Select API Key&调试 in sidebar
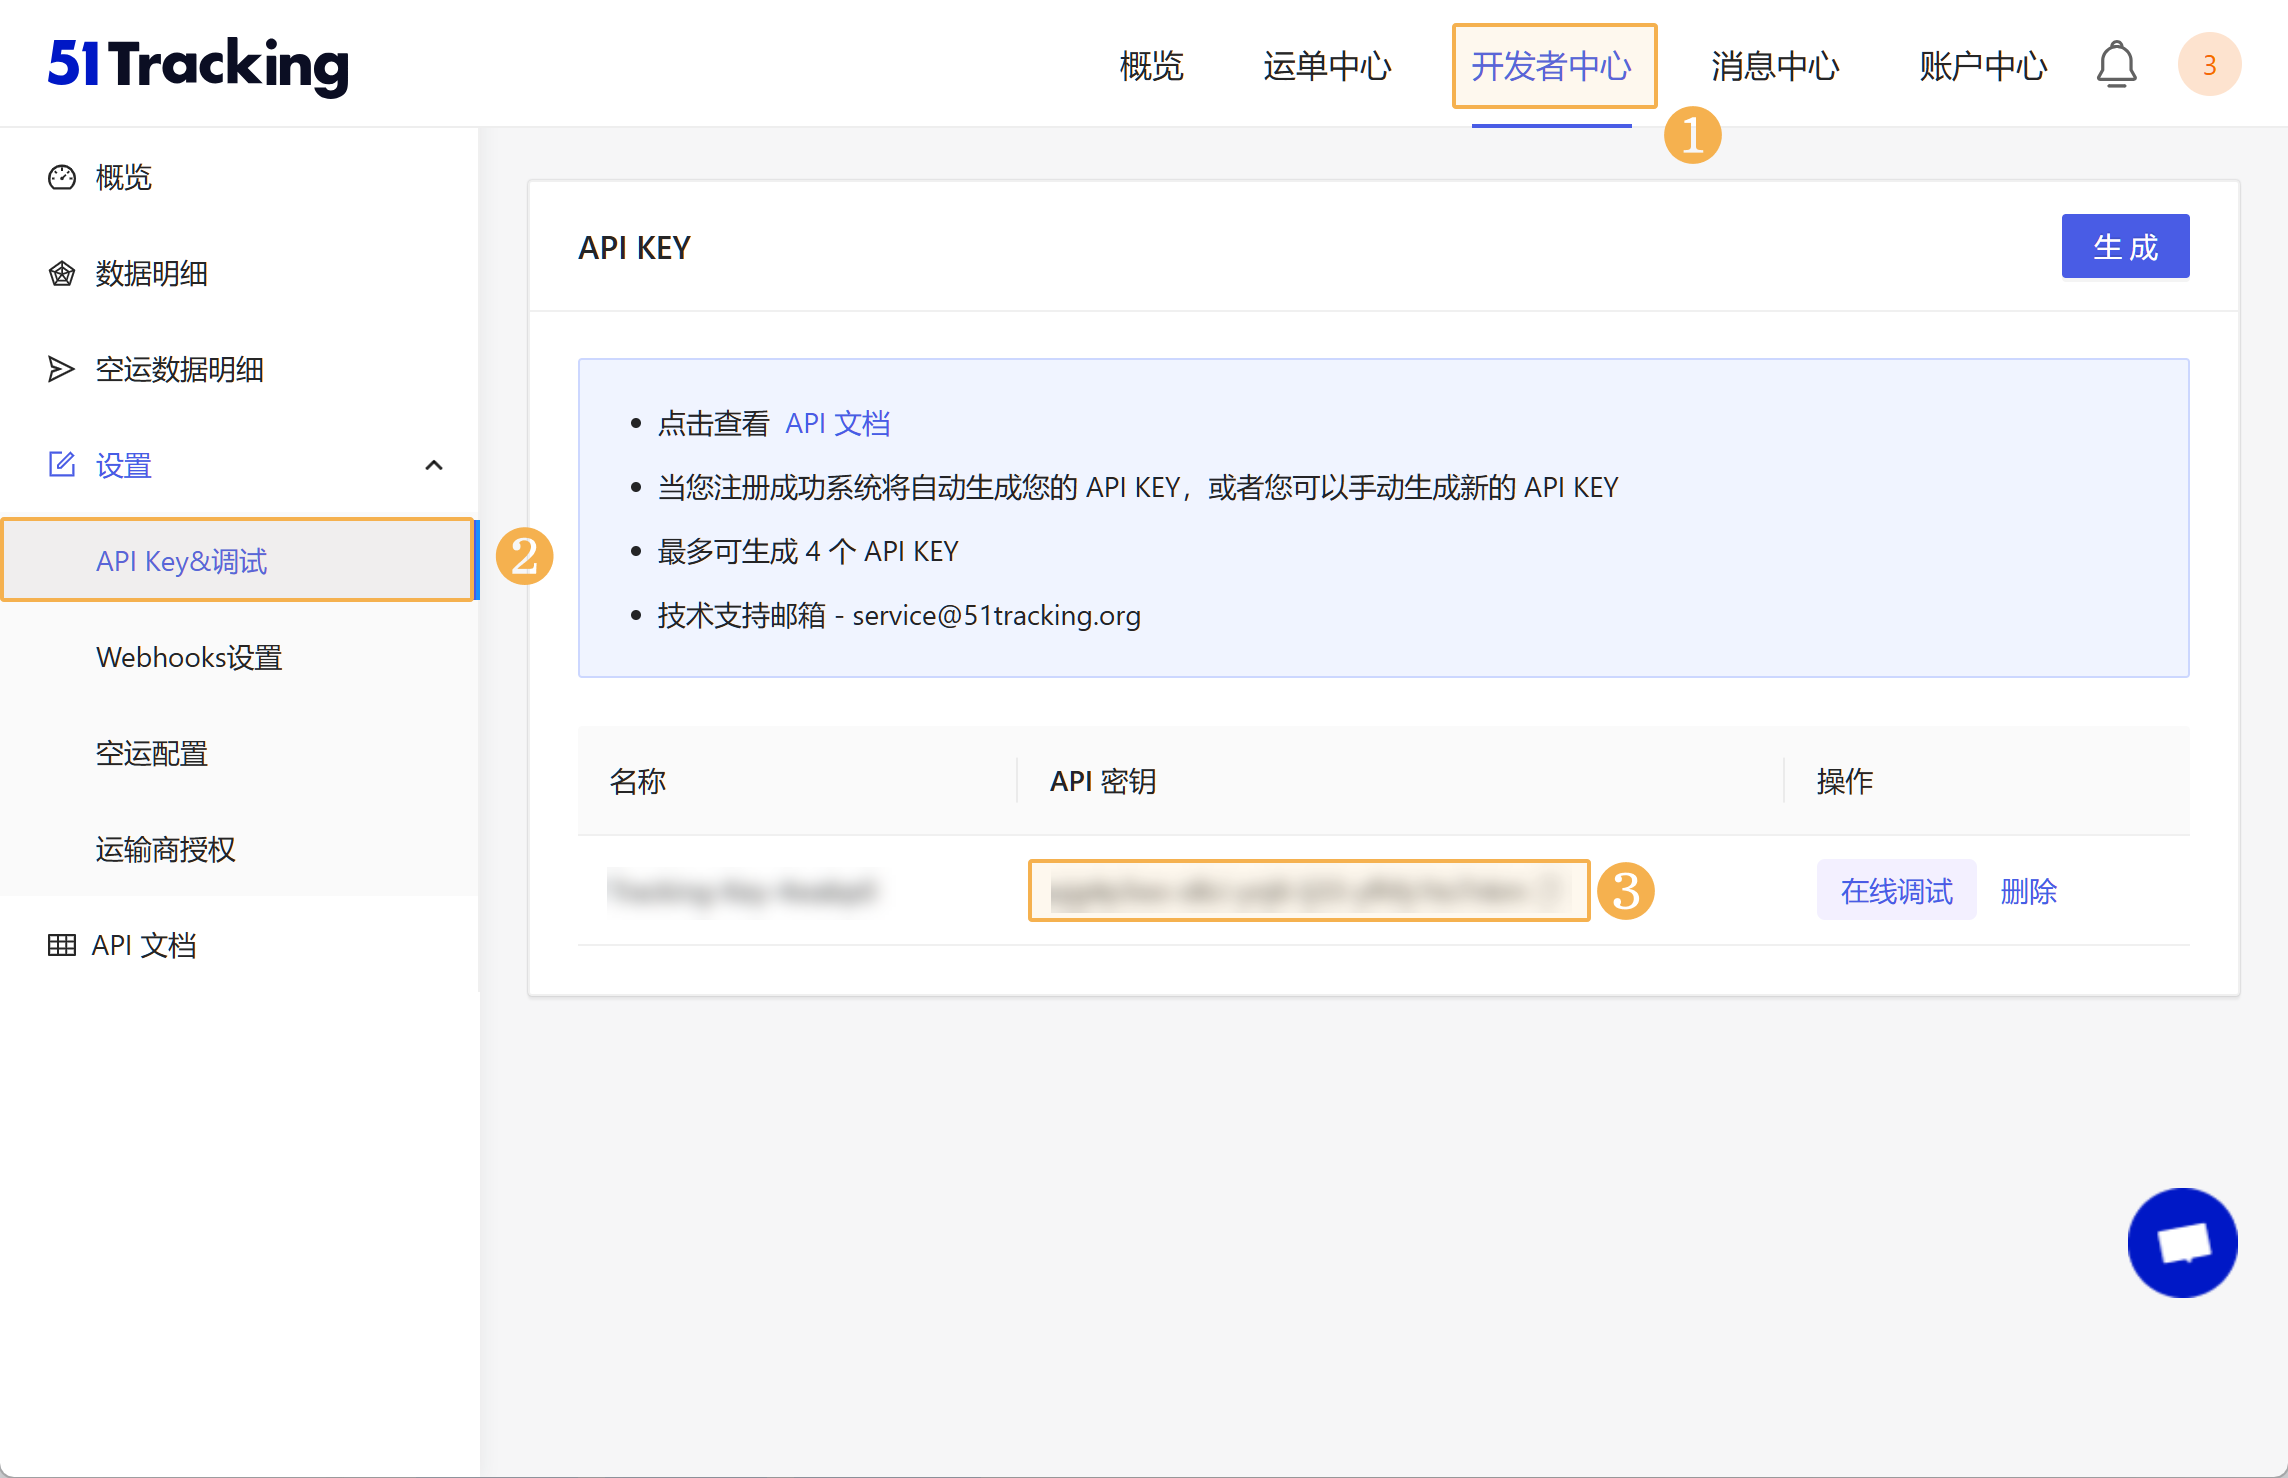Viewport: 2288px width, 1478px height. [x=238, y=560]
